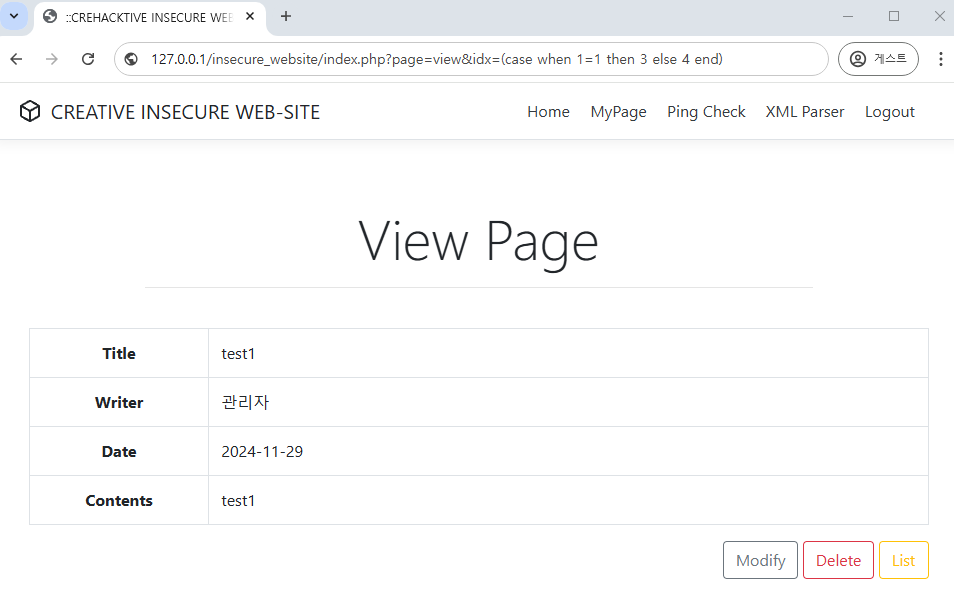The height and width of the screenshot is (595, 954).
Task: Select the Title value test1
Action: pos(238,353)
